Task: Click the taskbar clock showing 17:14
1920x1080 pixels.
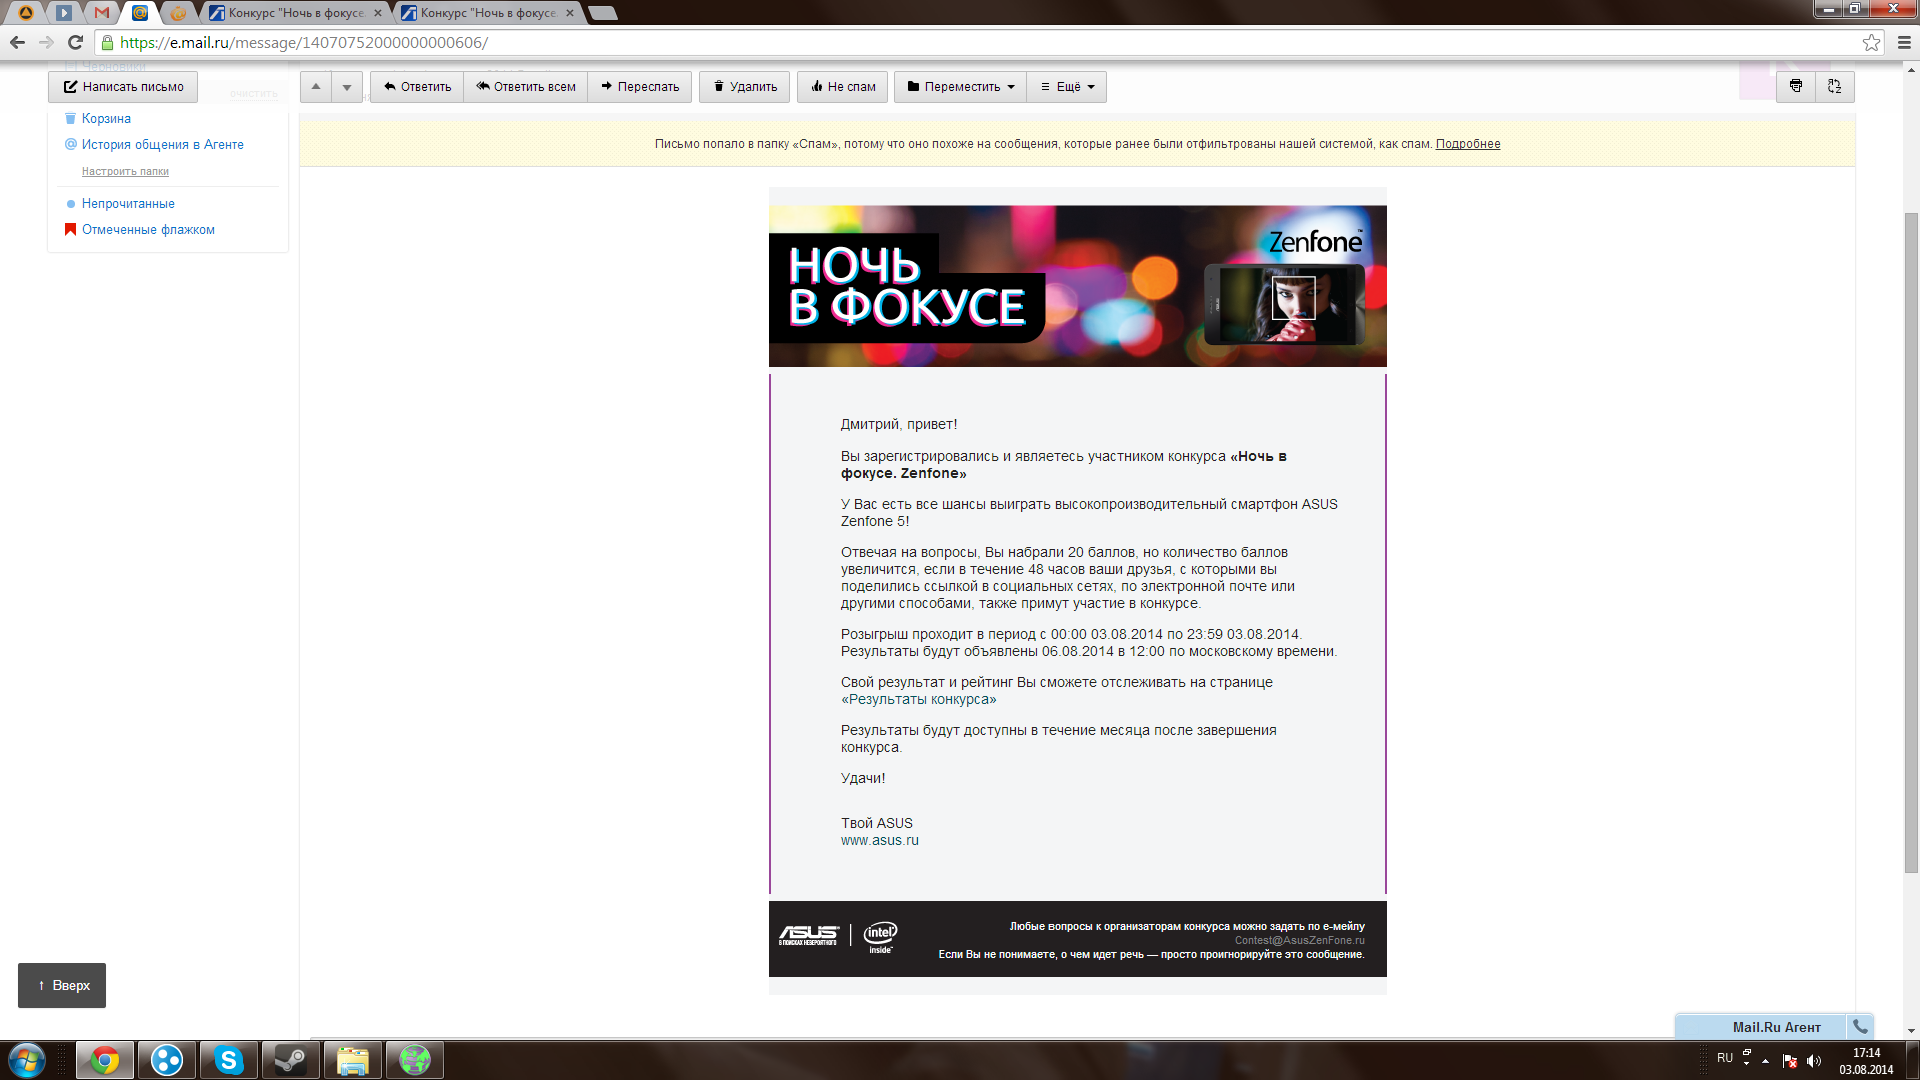Action: [x=1866, y=1061]
